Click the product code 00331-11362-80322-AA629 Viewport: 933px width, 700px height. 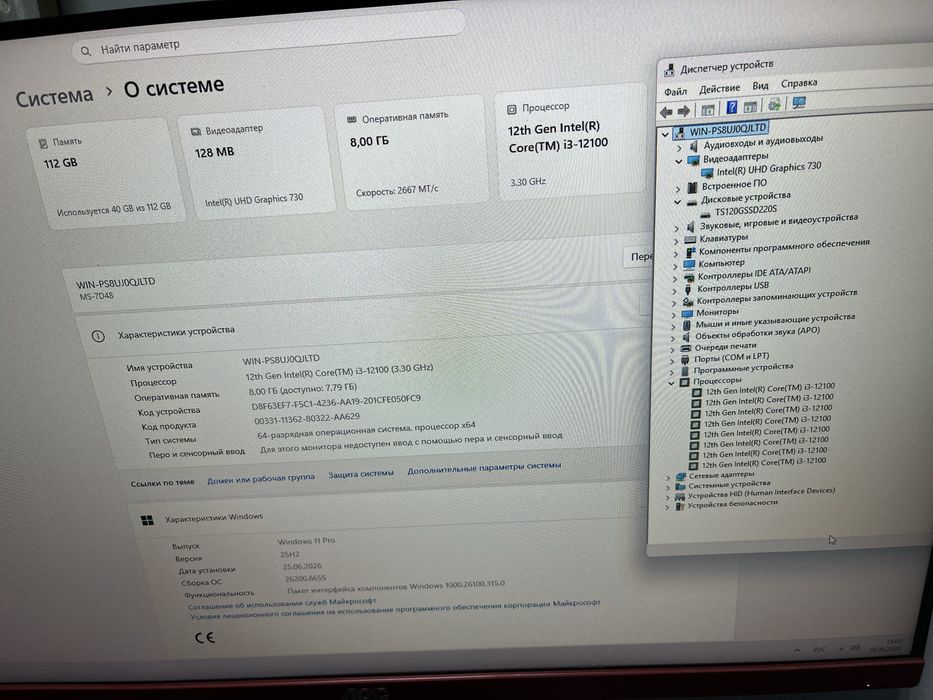[x=307, y=418]
